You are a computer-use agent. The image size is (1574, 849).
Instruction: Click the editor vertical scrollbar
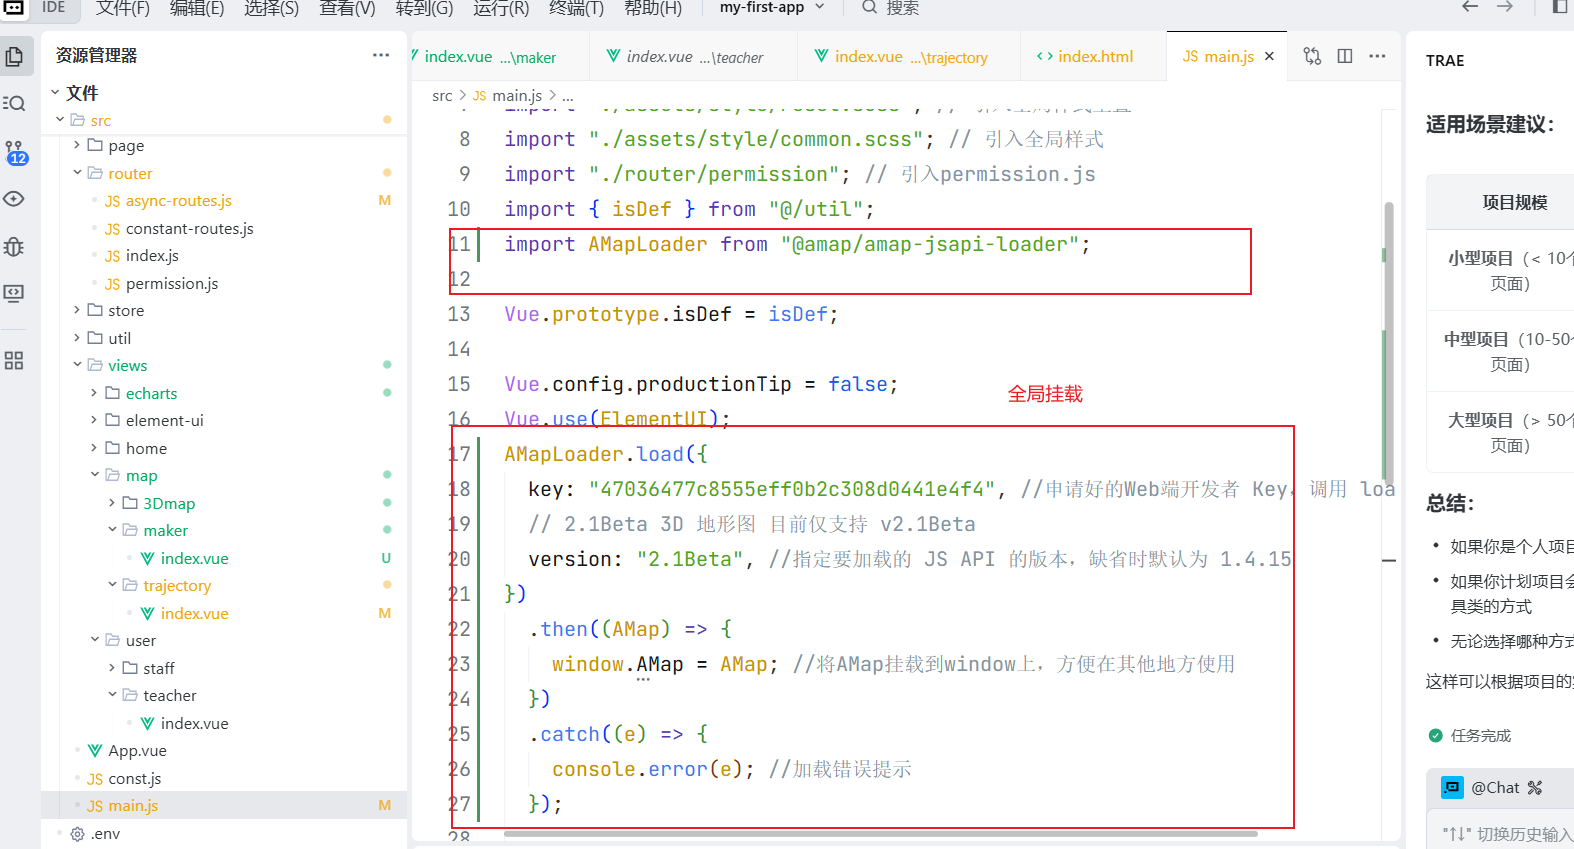[x=1388, y=345]
